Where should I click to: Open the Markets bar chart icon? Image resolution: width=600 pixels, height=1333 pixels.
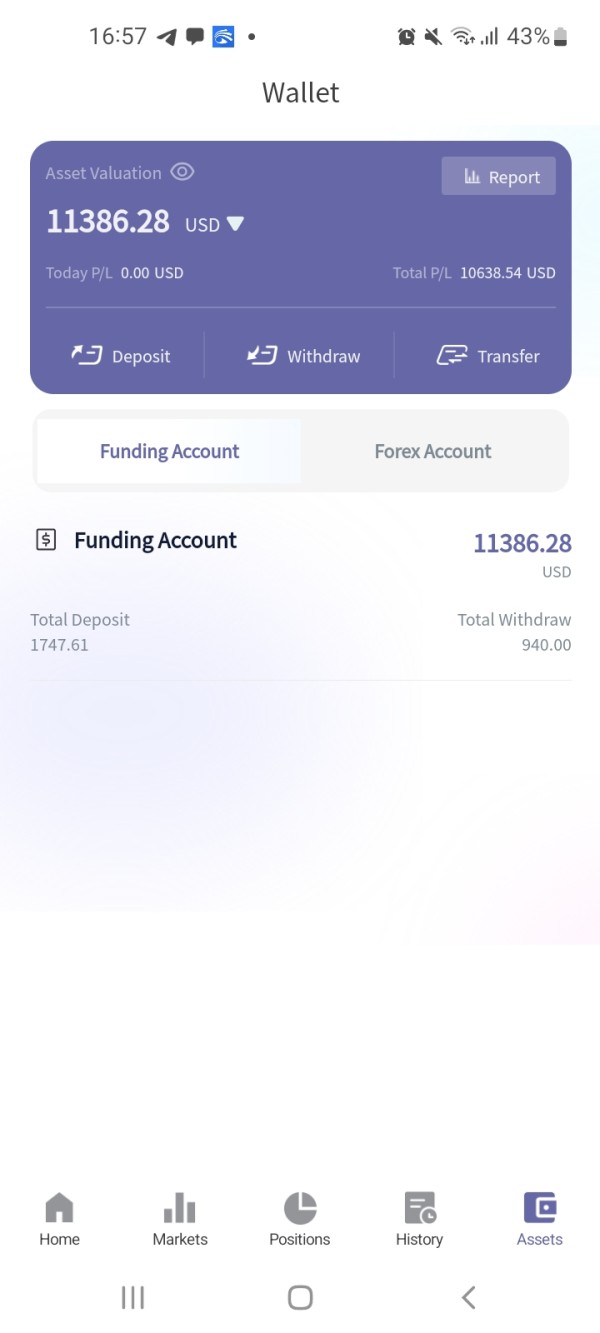[180, 1208]
